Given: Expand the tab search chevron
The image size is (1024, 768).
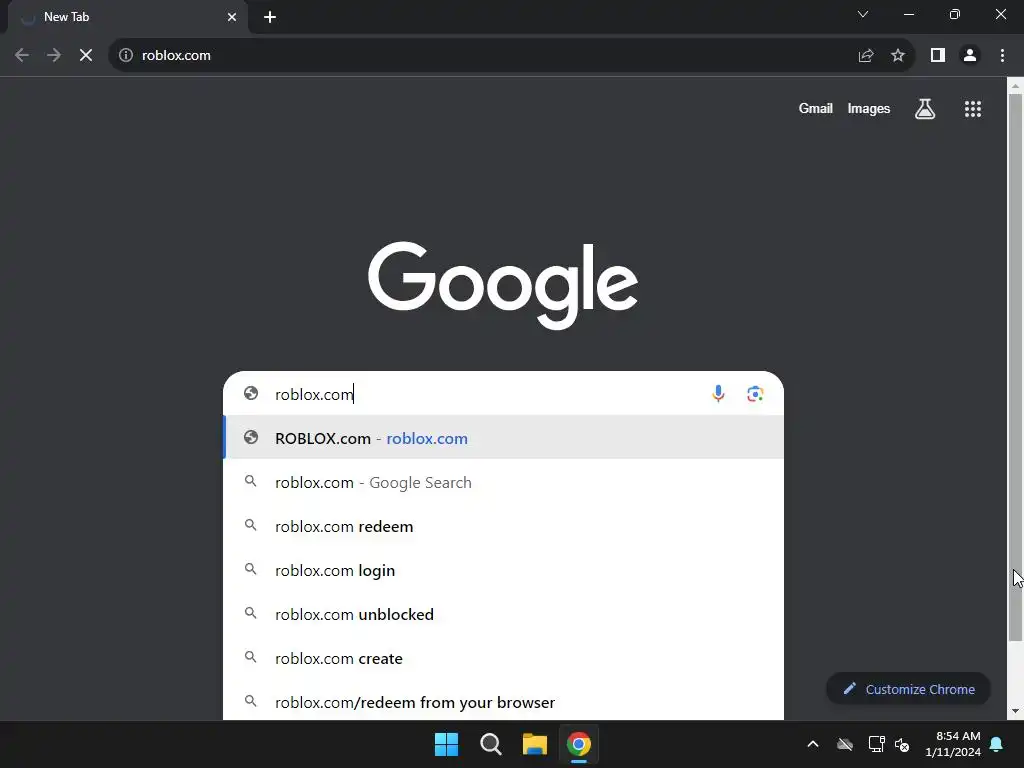Looking at the screenshot, I should (863, 14).
